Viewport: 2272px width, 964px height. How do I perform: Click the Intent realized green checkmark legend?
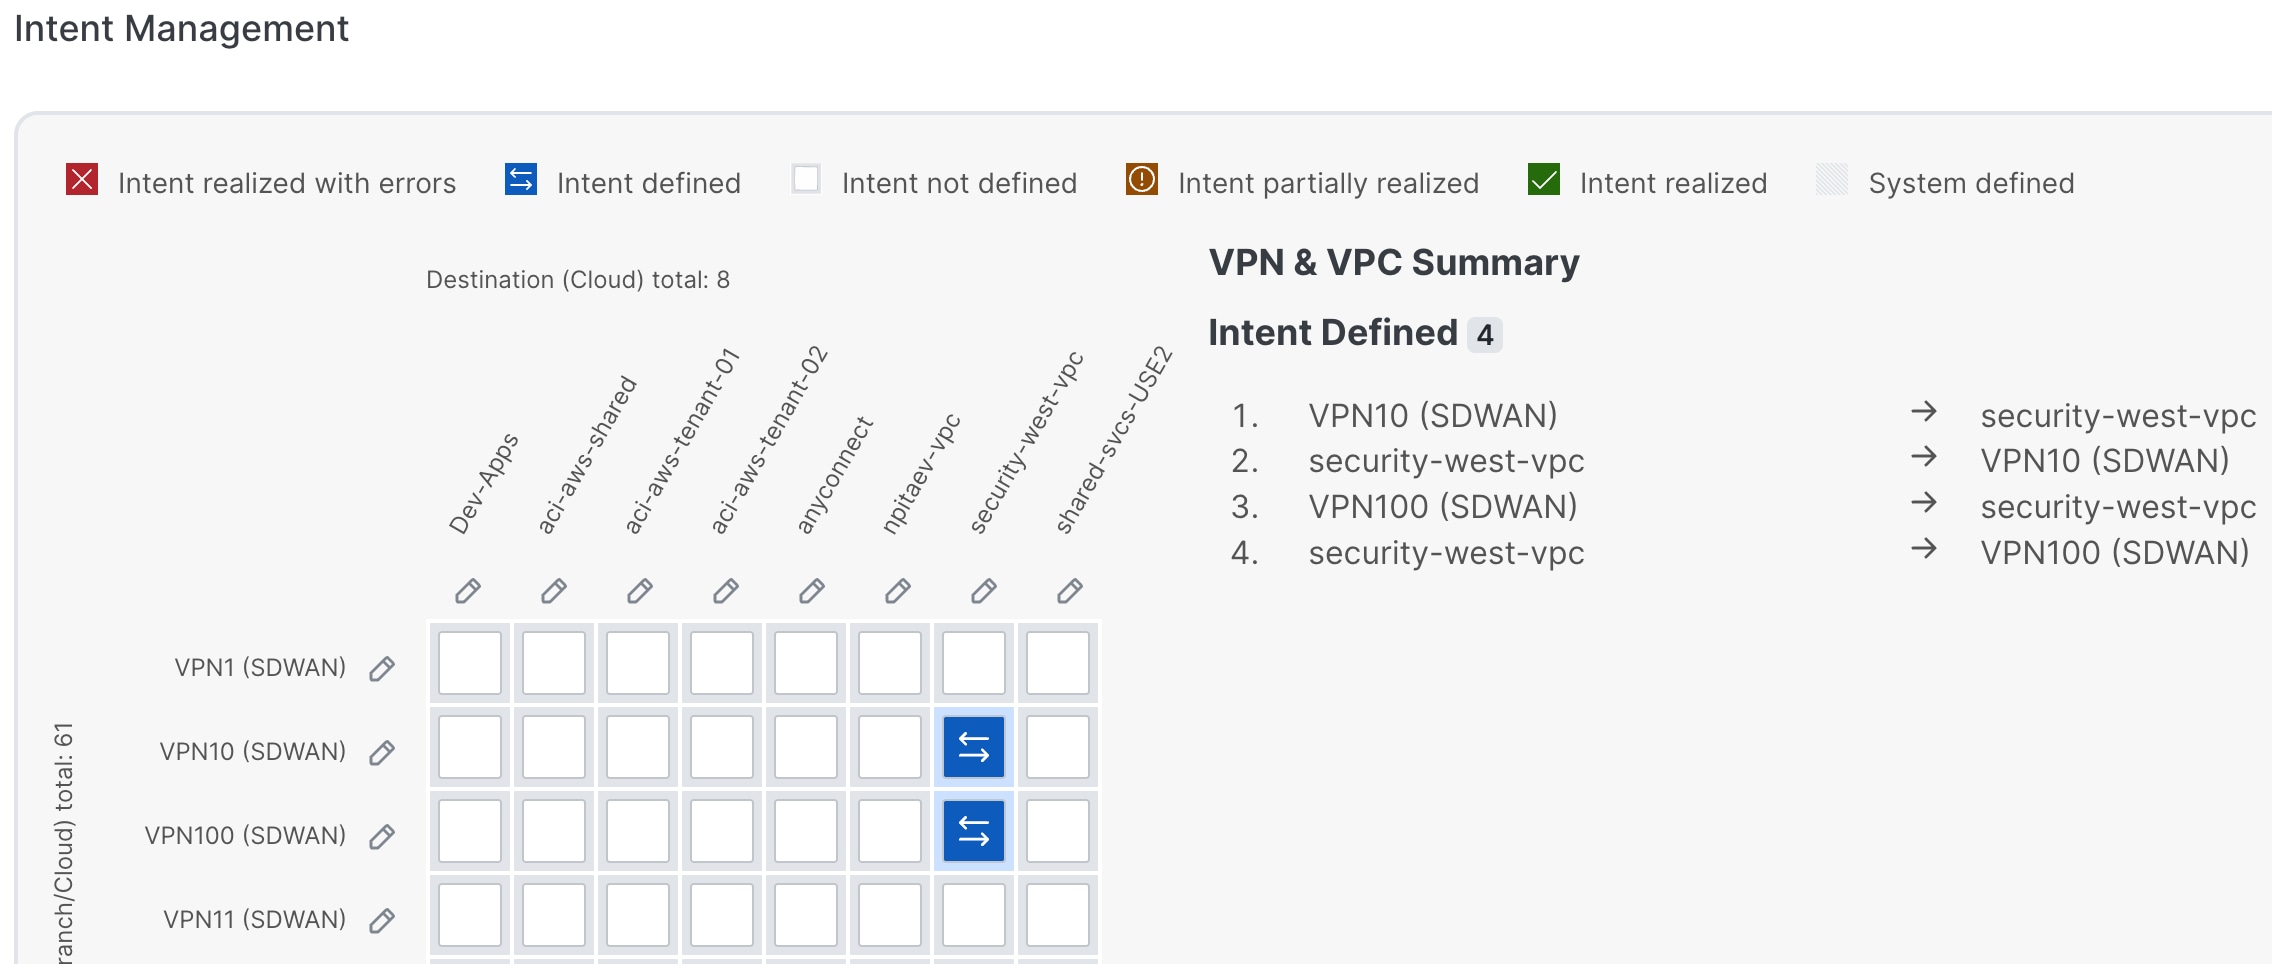1544,179
